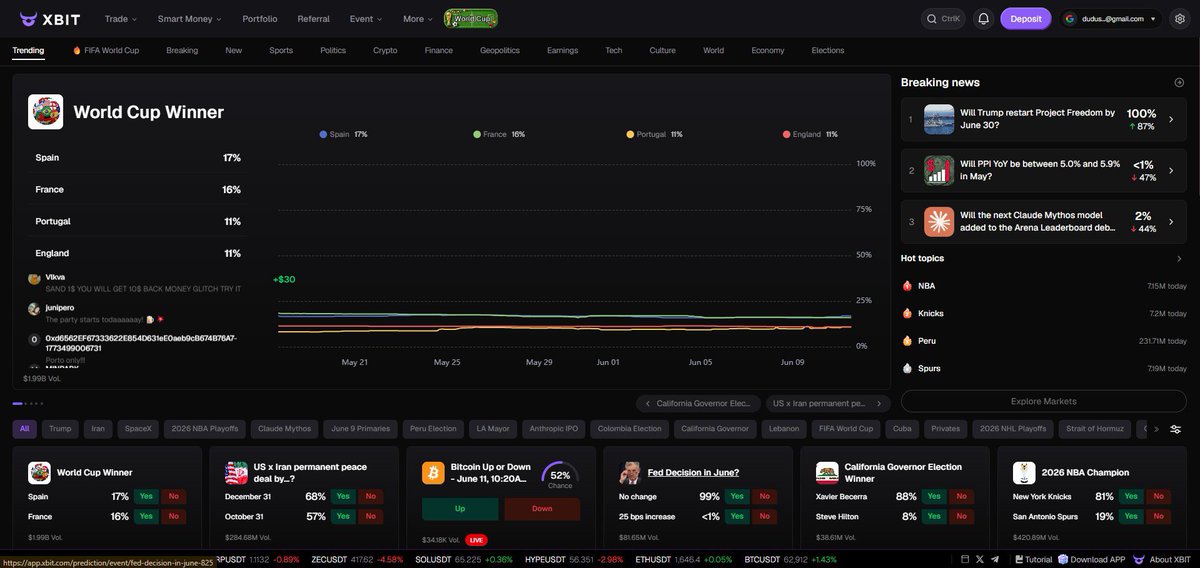
Task: Click the window-layout icon in the footer bar
Action: point(964,559)
